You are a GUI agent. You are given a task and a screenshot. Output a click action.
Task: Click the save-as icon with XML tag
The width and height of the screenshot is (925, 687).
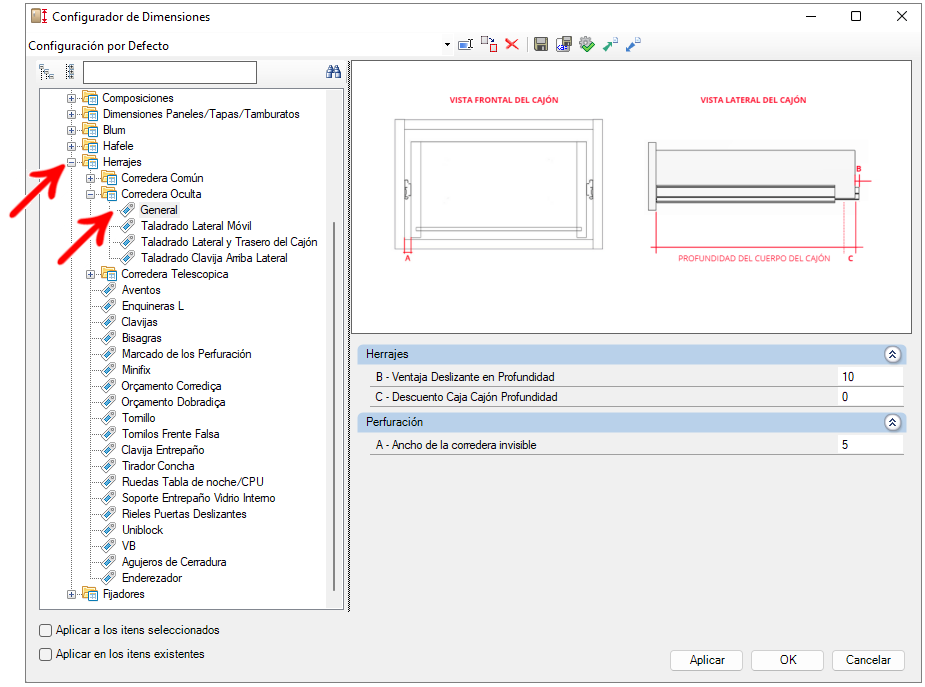tap(563, 44)
